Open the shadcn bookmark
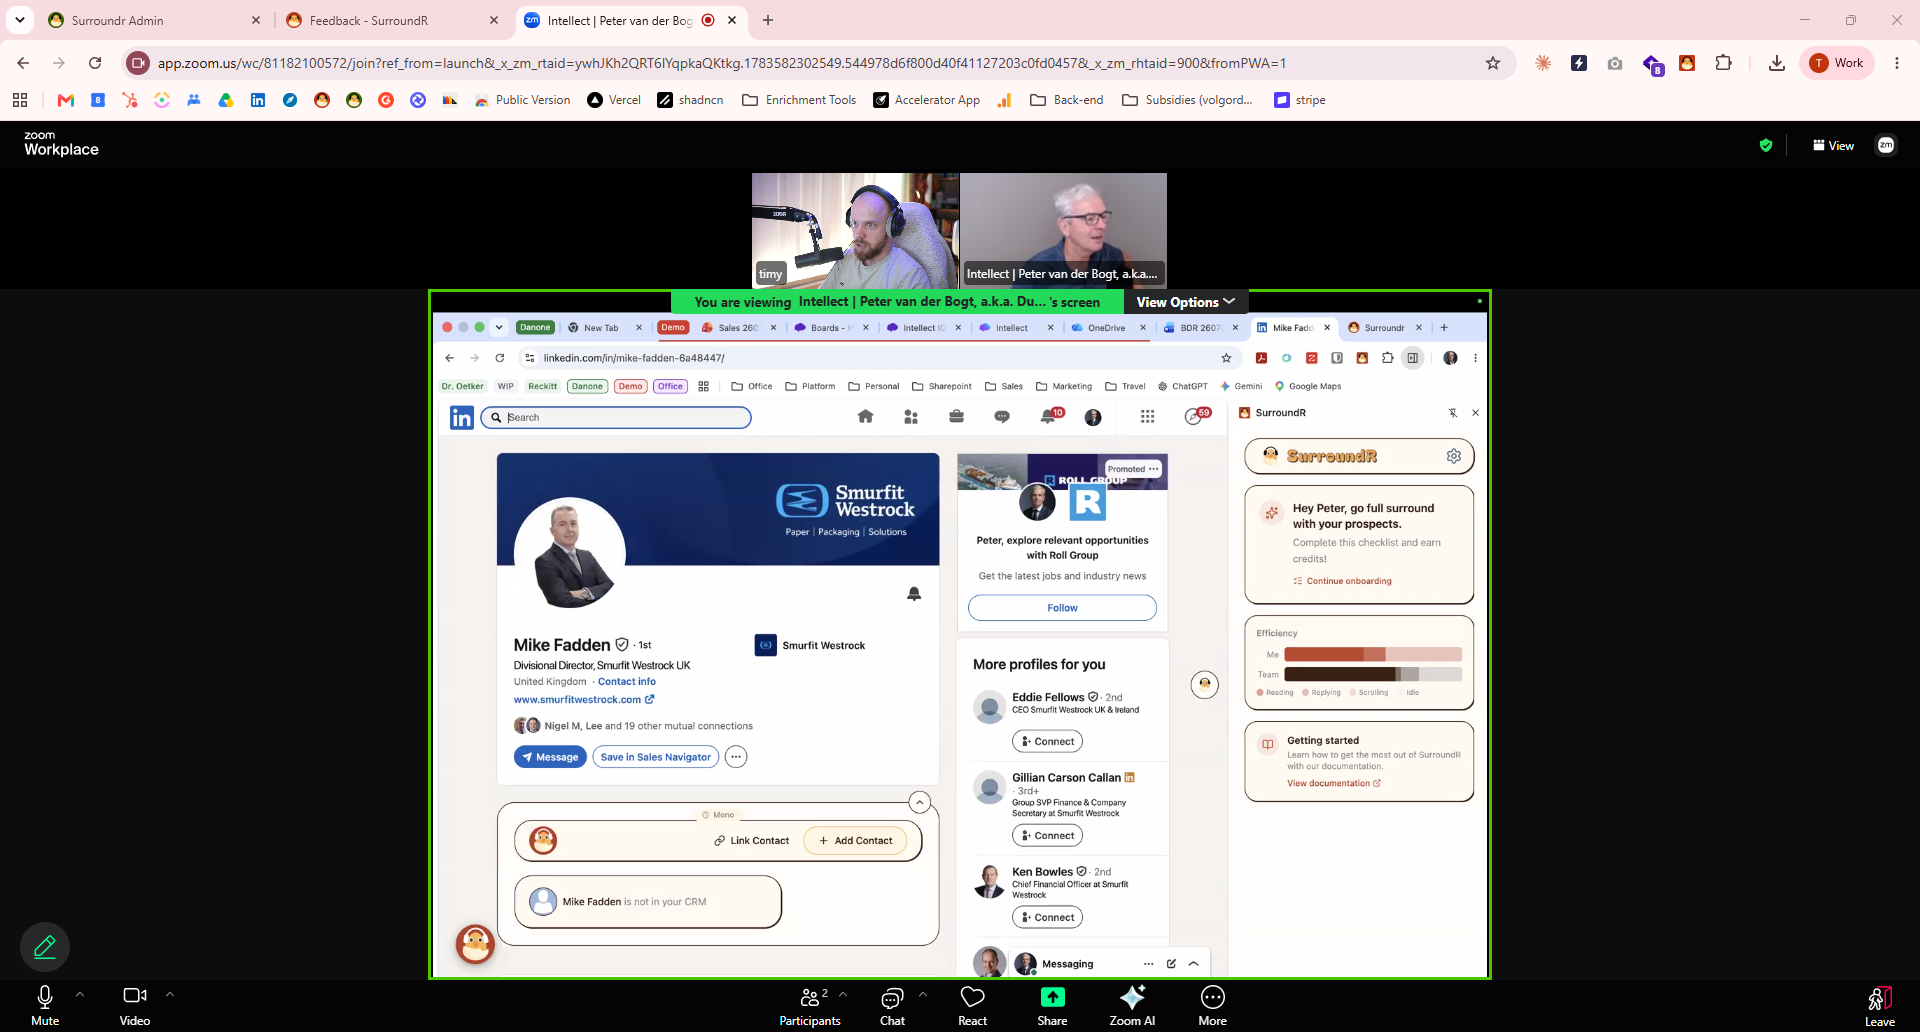The height and width of the screenshot is (1032, 1920). [690, 100]
